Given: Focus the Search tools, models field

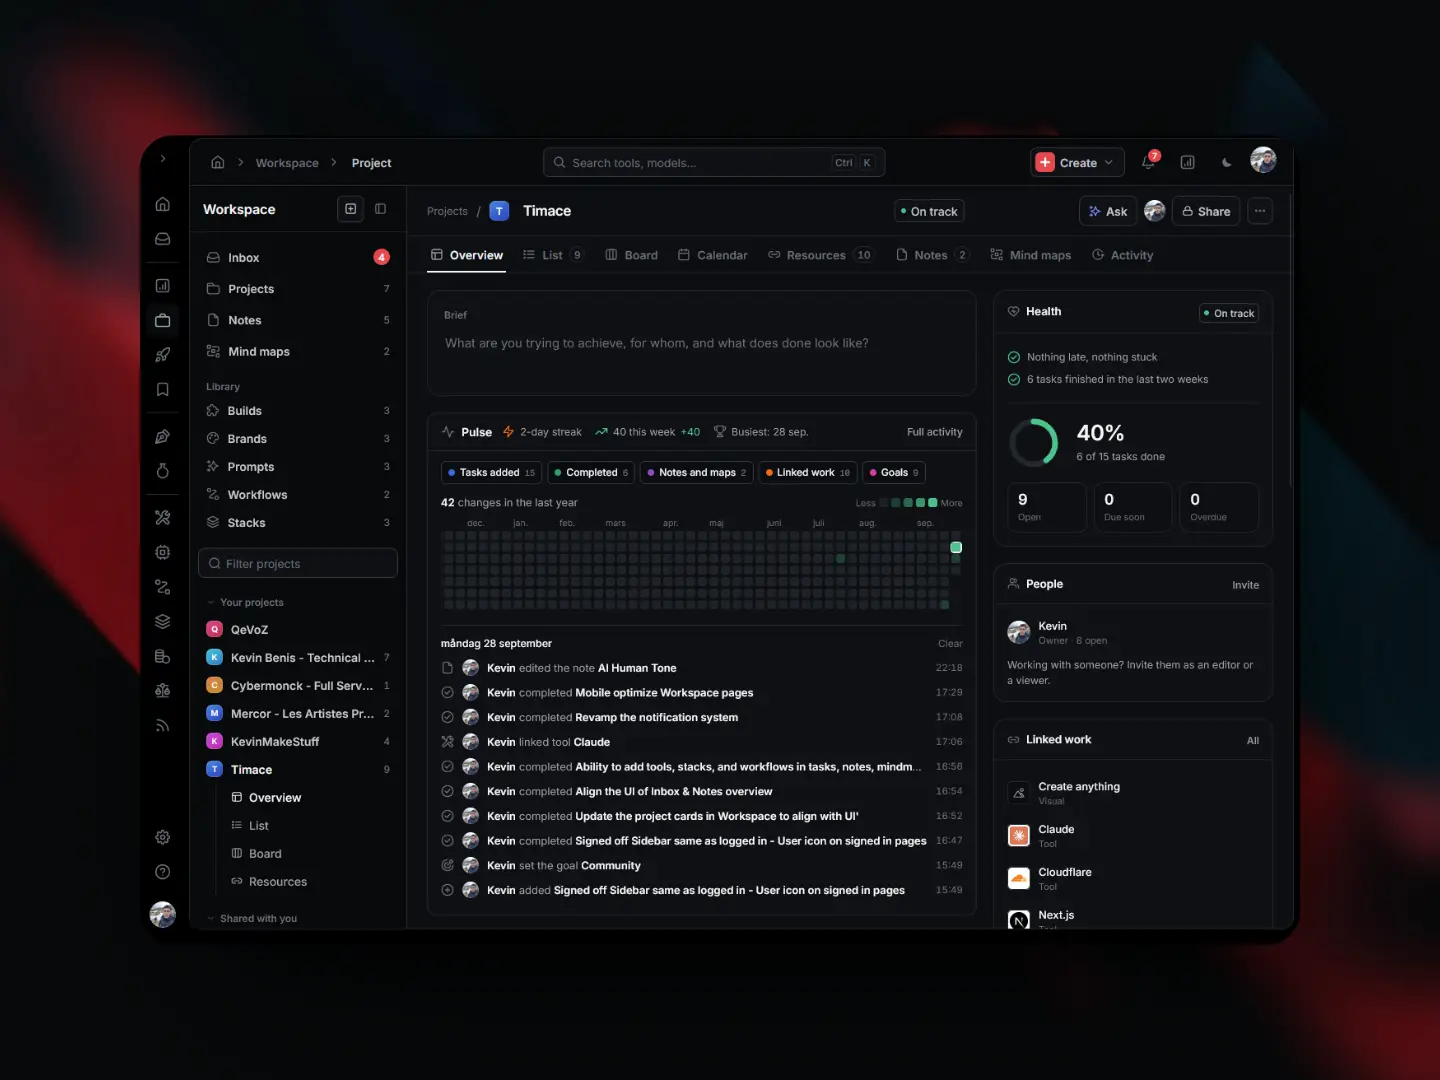Looking at the screenshot, I should pos(714,162).
